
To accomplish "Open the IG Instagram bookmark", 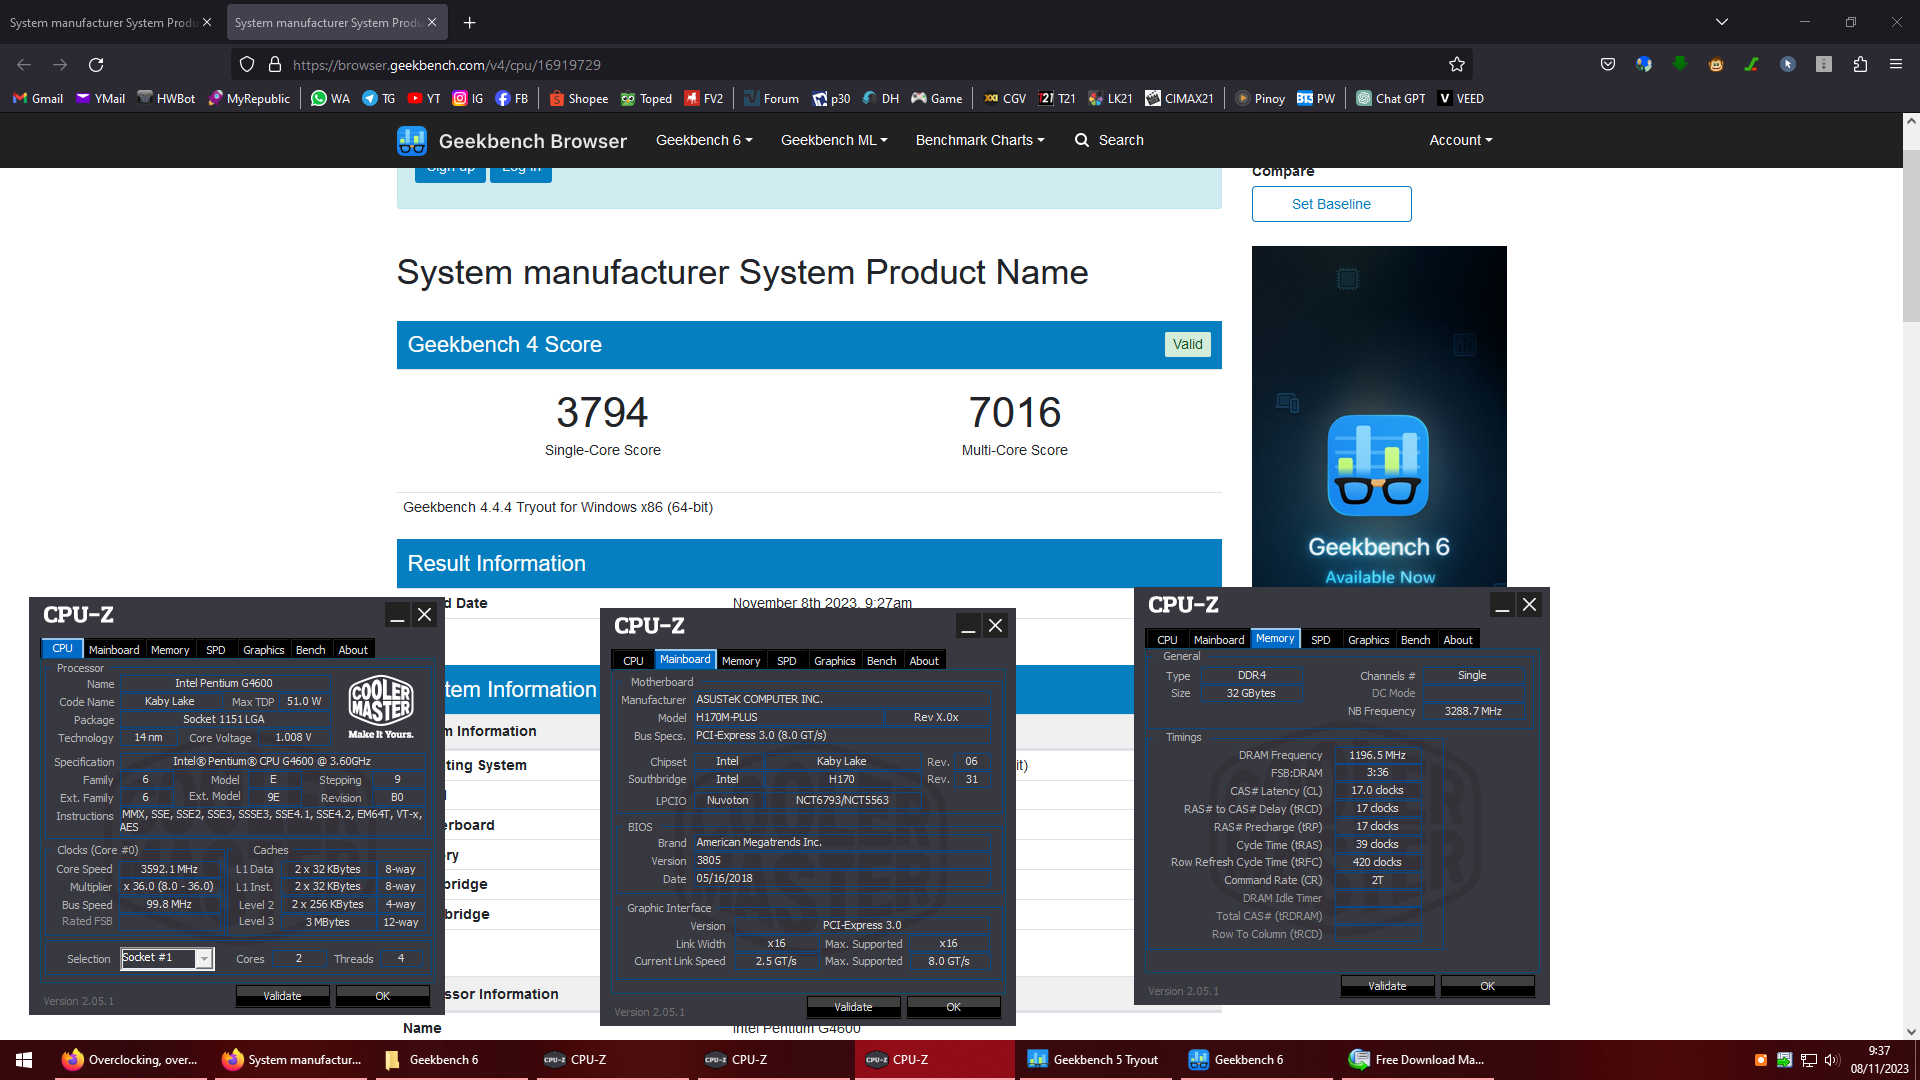I will [468, 99].
